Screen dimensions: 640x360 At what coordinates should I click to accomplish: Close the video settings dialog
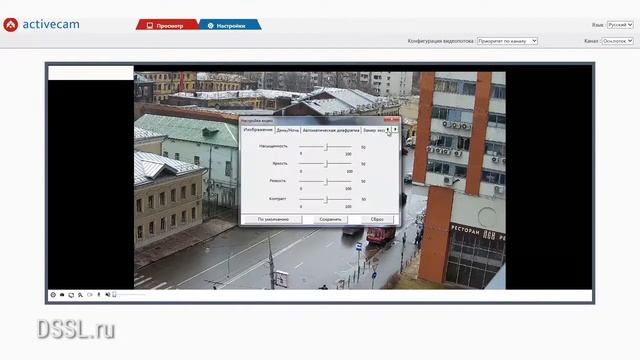tap(391, 120)
